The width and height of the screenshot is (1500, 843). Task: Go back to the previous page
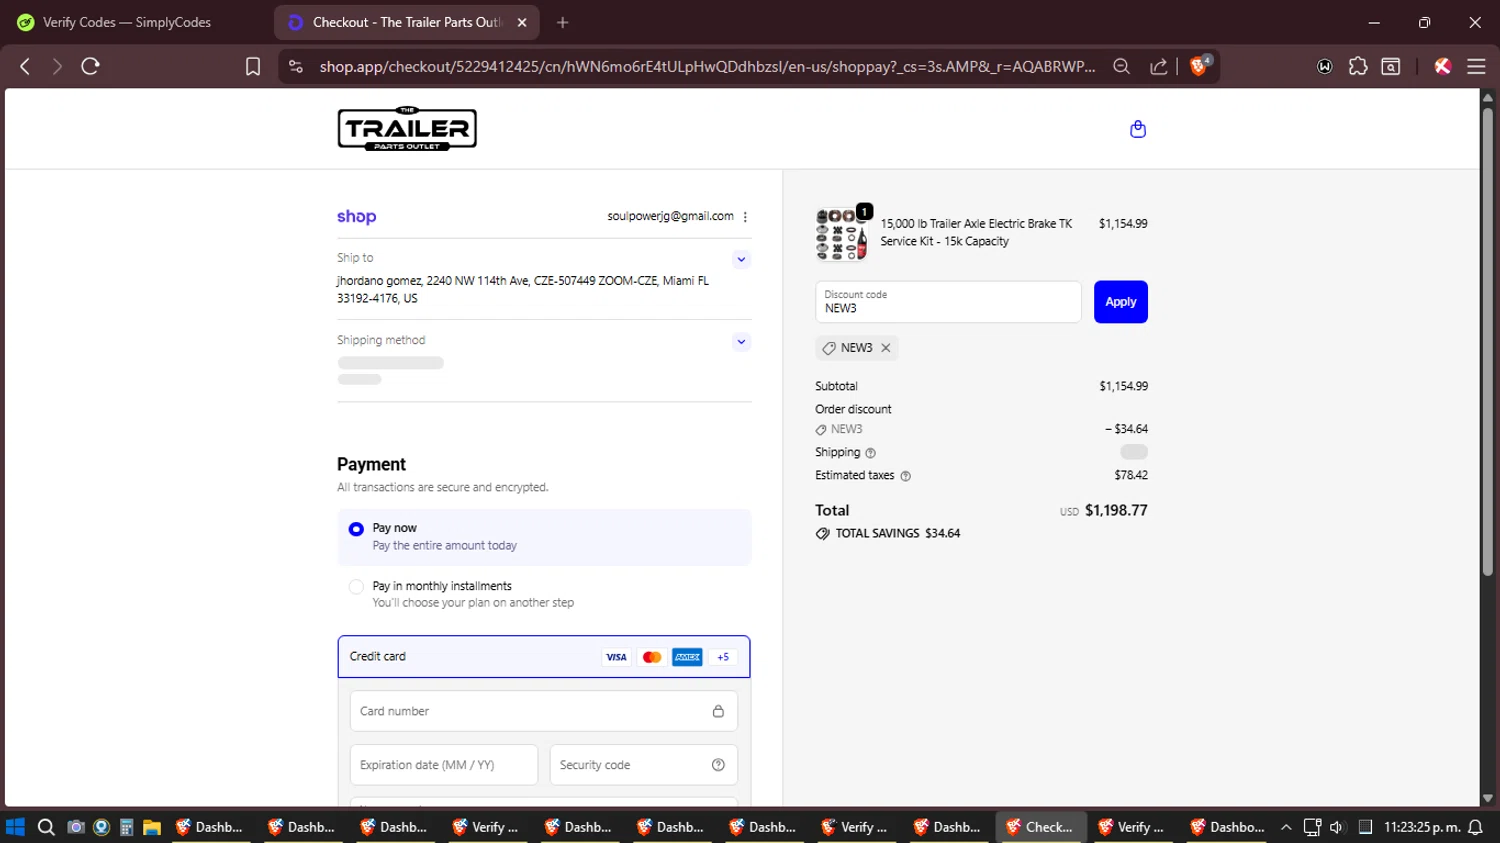[25, 66]
